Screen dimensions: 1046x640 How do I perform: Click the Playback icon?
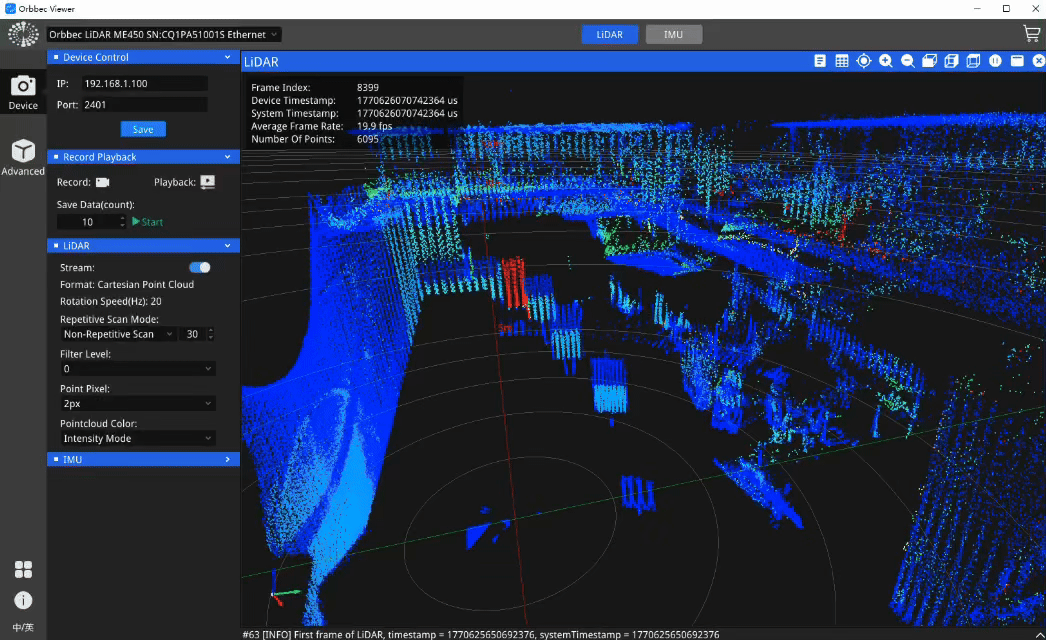click(207, 182)
